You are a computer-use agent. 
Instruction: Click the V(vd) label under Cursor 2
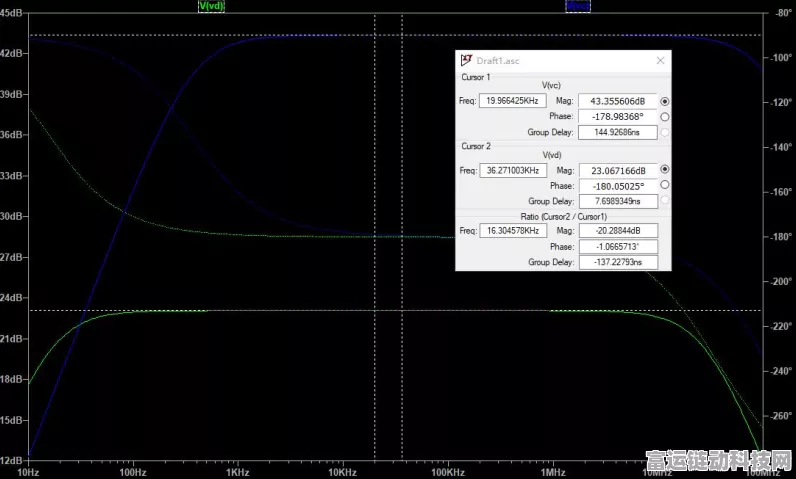point(552,155)
